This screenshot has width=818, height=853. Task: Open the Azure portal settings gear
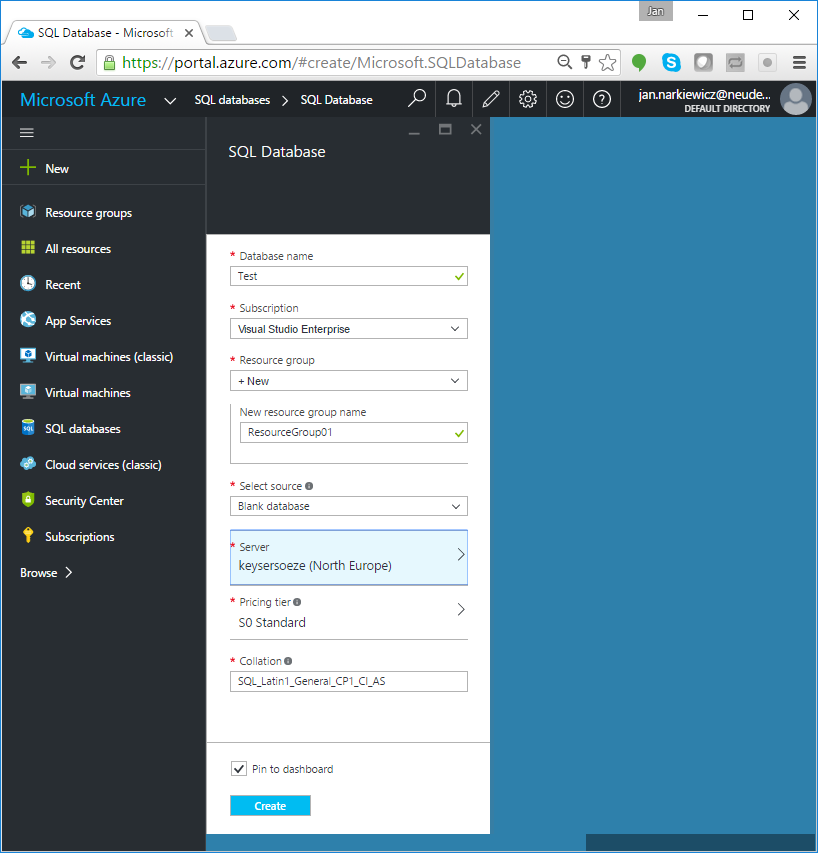(528, 99)
